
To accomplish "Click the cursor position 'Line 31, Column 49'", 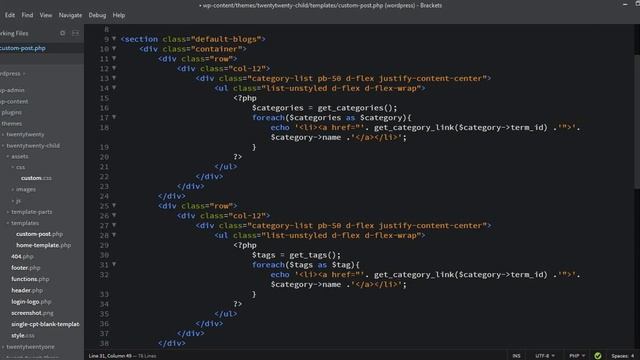I will click(x=110, y=356).
